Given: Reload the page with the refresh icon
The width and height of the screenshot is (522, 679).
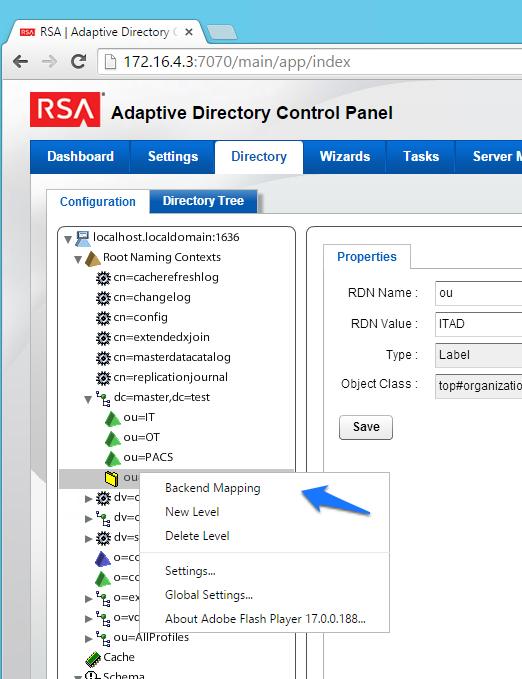Looking at the screenshot, I should 78,61.
